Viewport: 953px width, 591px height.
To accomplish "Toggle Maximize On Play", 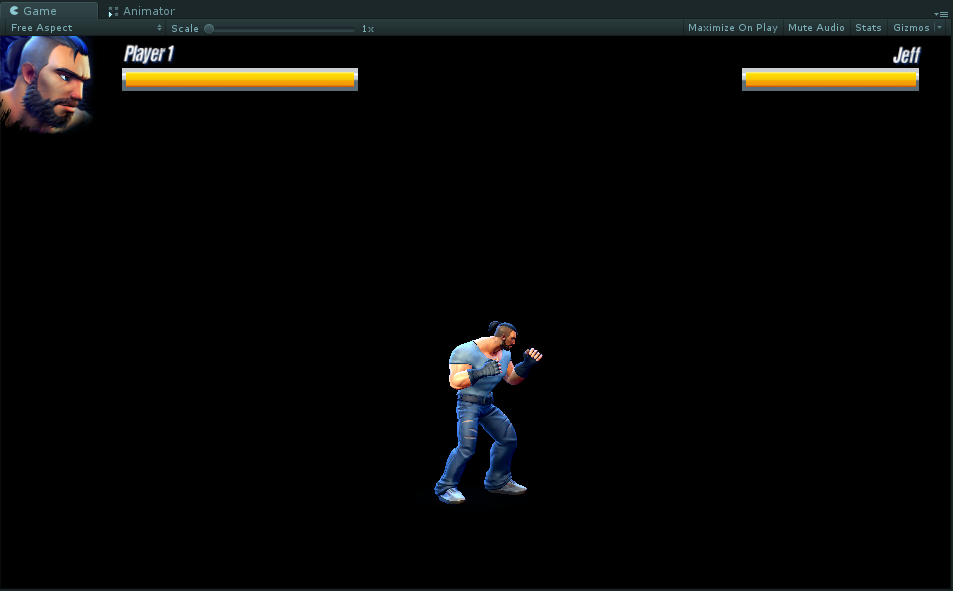I will [732, 28].
